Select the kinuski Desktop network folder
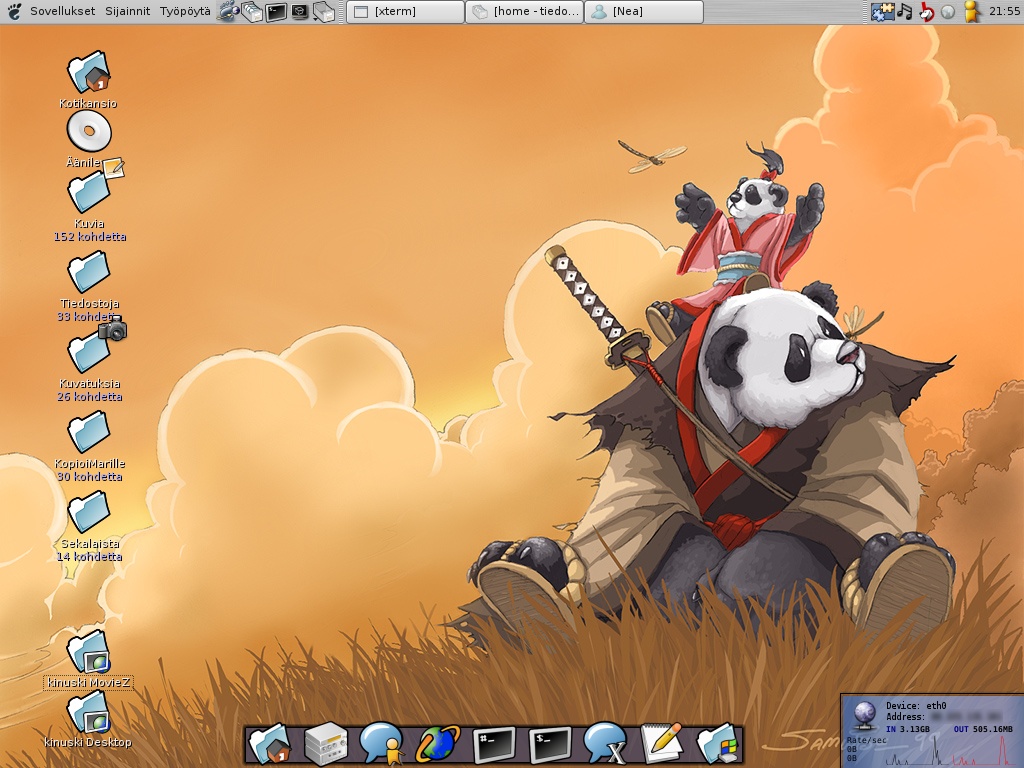The image size is (1024, 768). [x=88, y=712]
